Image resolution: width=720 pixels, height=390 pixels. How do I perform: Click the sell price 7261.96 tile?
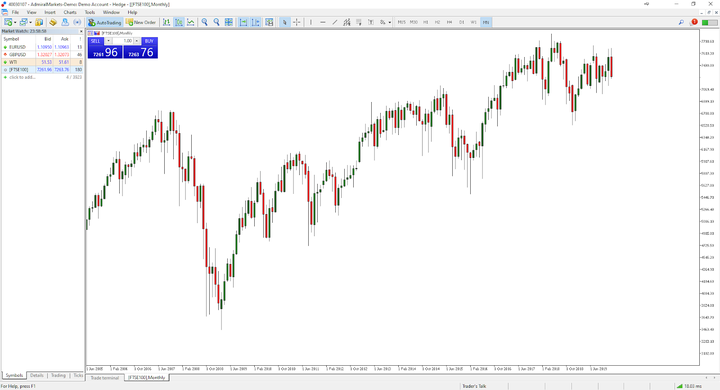(105, 52)
